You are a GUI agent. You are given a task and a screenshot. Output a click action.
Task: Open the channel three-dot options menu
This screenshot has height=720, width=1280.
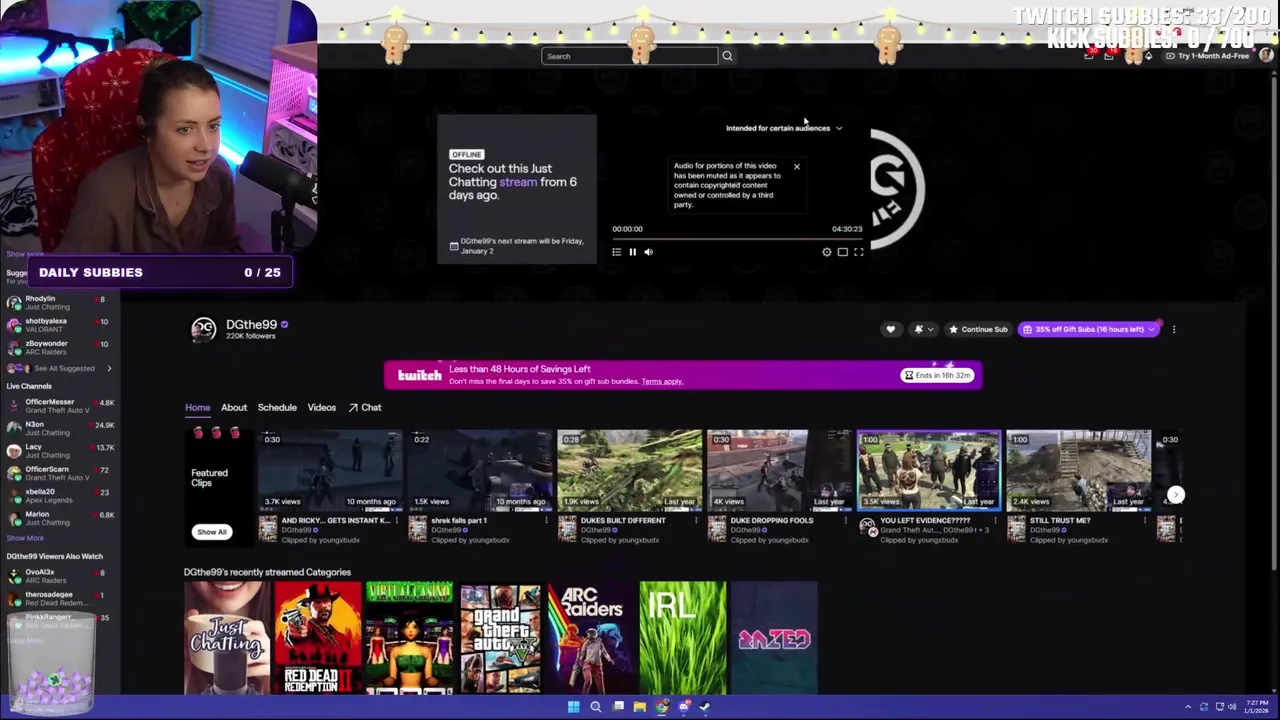click(x=1174, y=329)
